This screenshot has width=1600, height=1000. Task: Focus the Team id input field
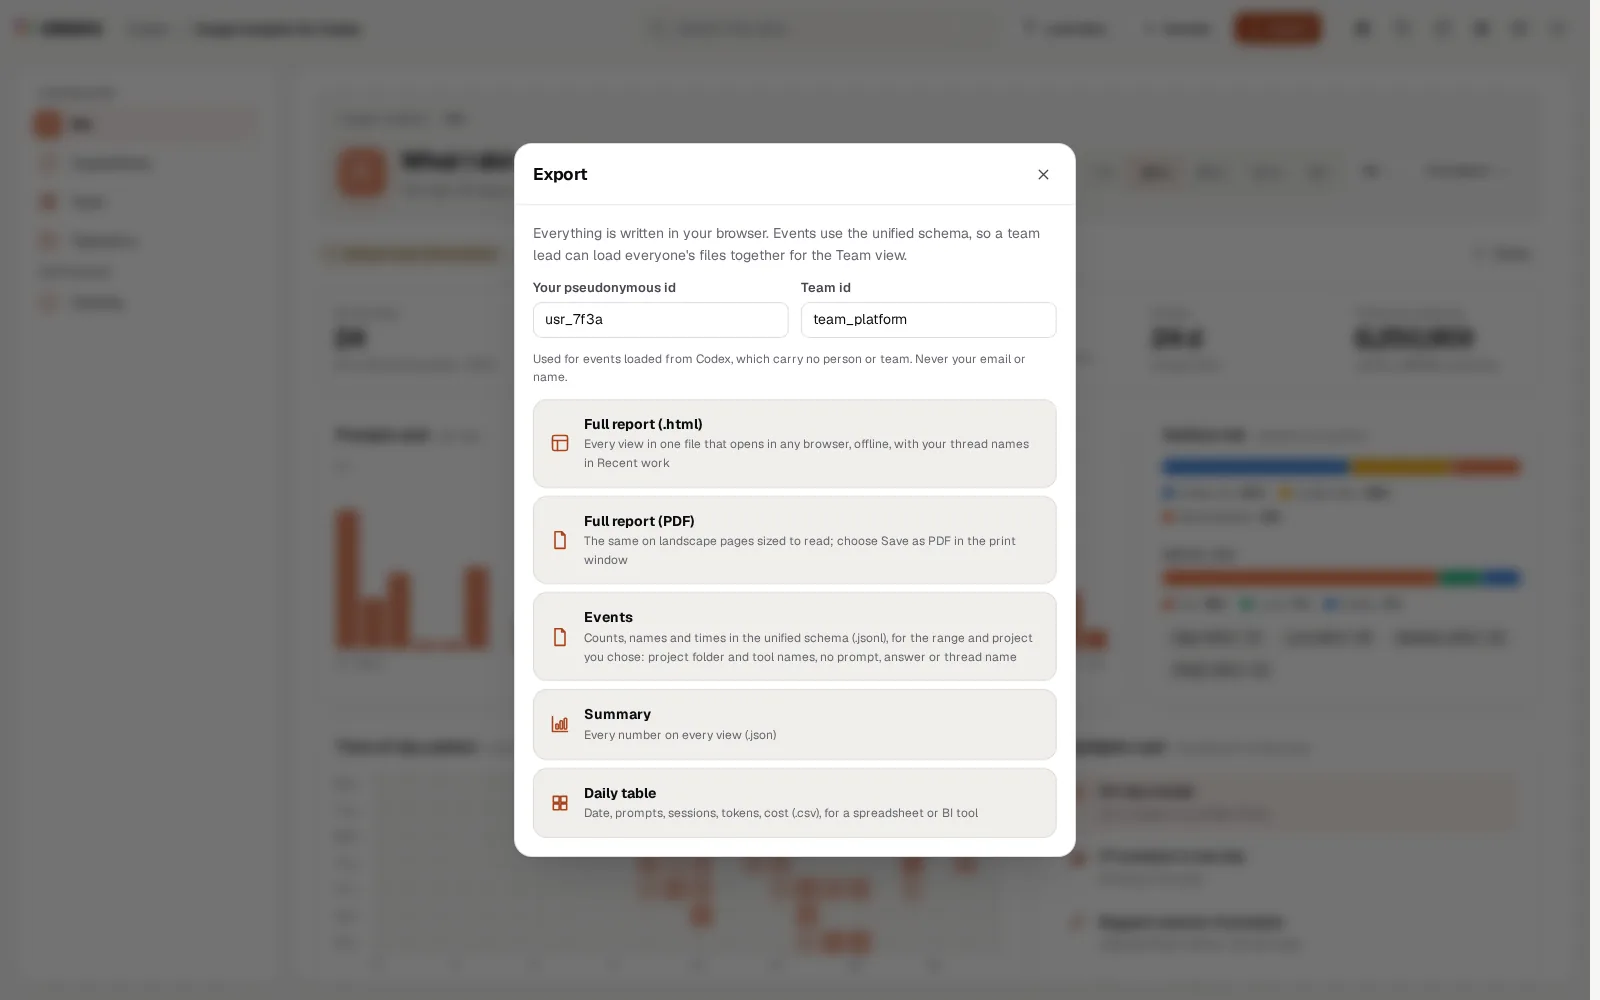tap(928, 320)
